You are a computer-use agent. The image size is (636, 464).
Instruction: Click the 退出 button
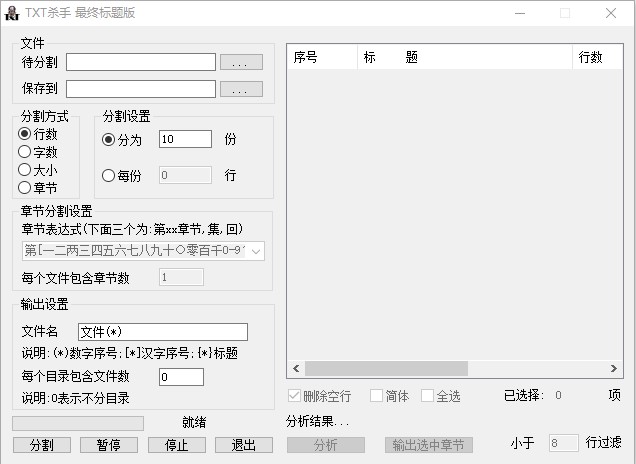[x=244, y=445]
